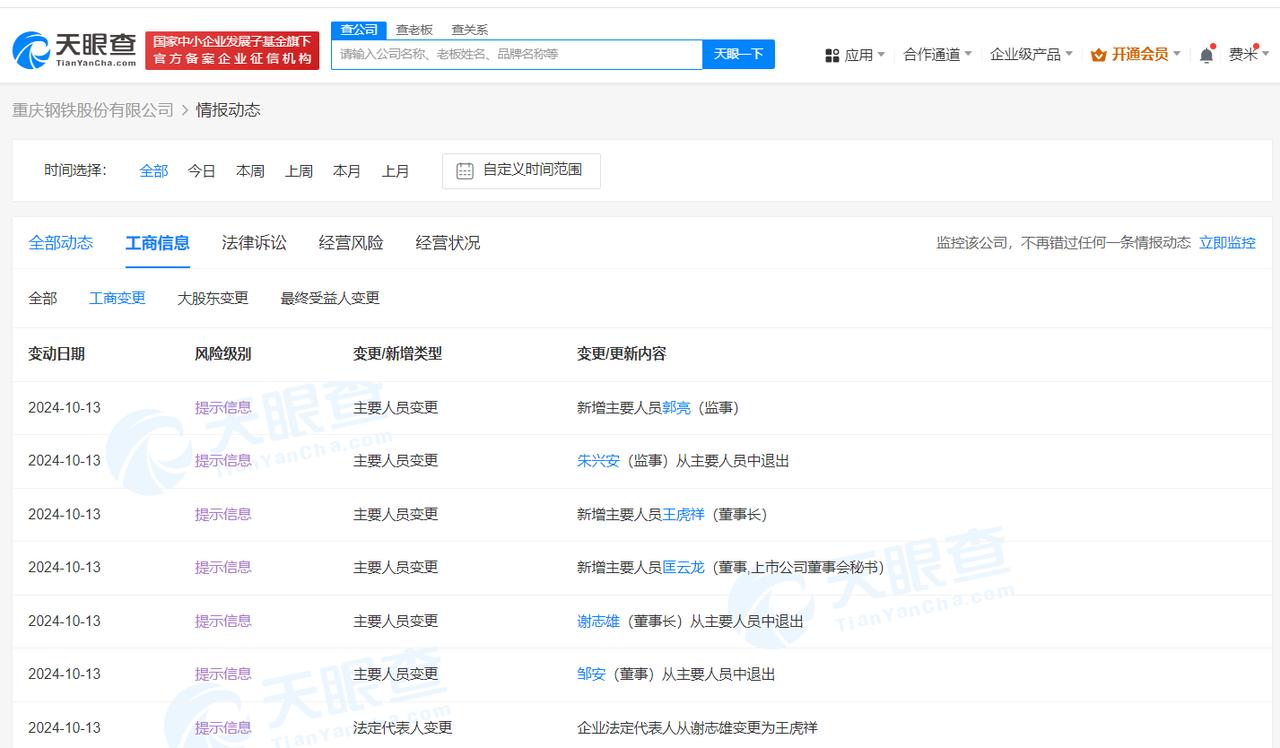
Task: Click 风险级别 column header
Action: [x=223, y=354]
